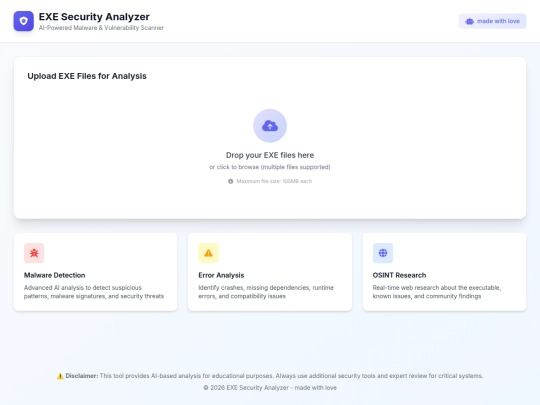Click the shield logo icon in header

click(23, 21)
